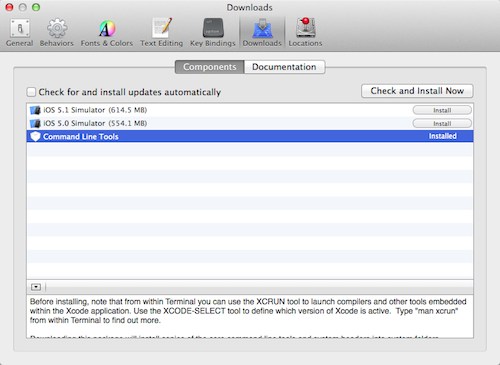
Task: Enable automatic update checking checkbox
Action: pos(31,92)
